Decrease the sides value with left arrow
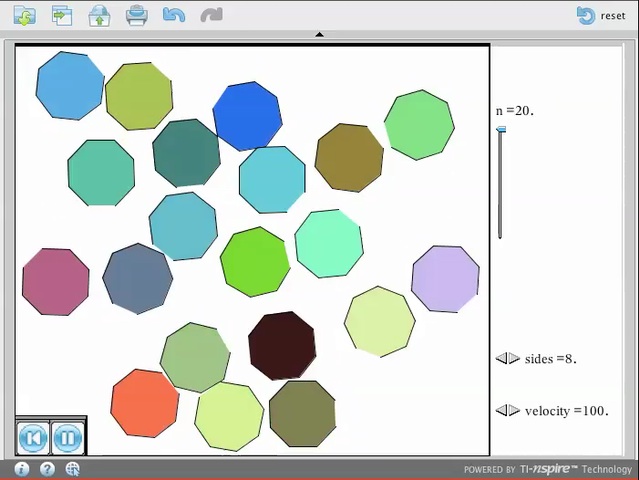Screen dimensions: 639x480 point(501,359)
